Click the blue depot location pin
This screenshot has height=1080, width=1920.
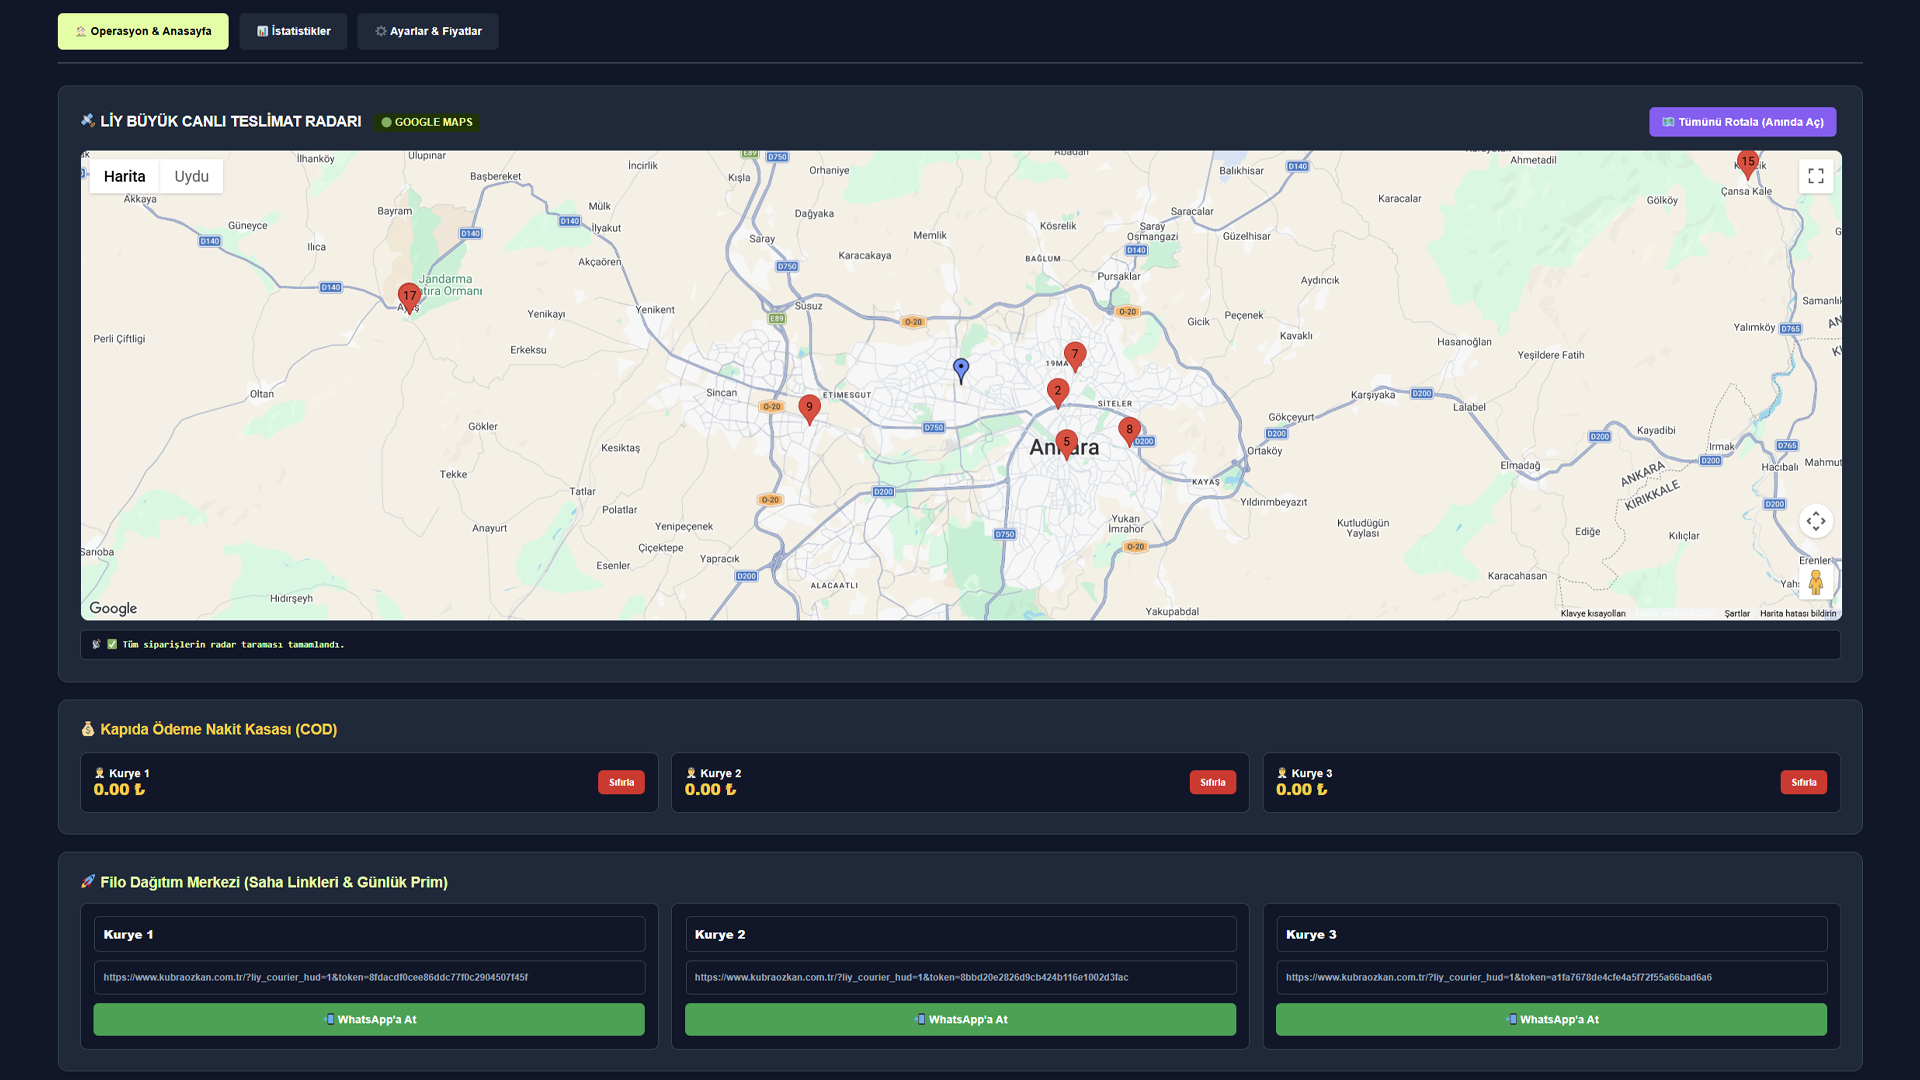(x=961, y=370)
